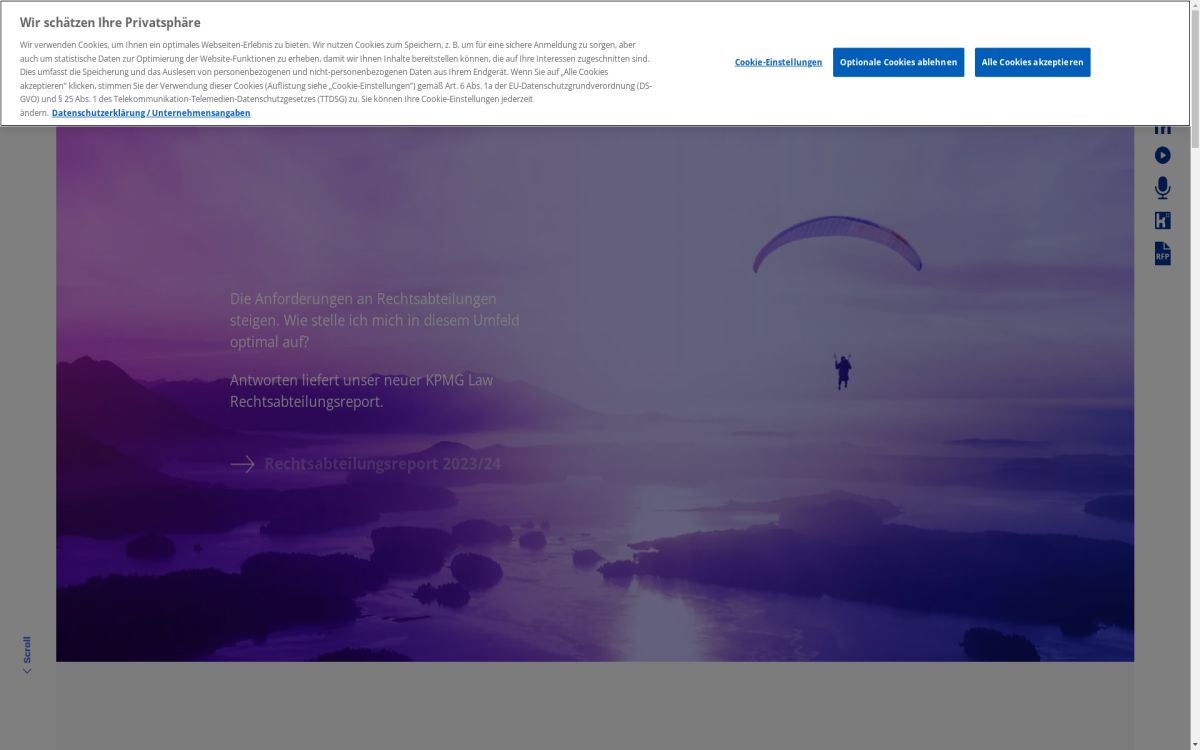The image size is (1200, 750).
Task: Click the arrow icon before Rechtsabteilungsreport
Action: (242, 464)
